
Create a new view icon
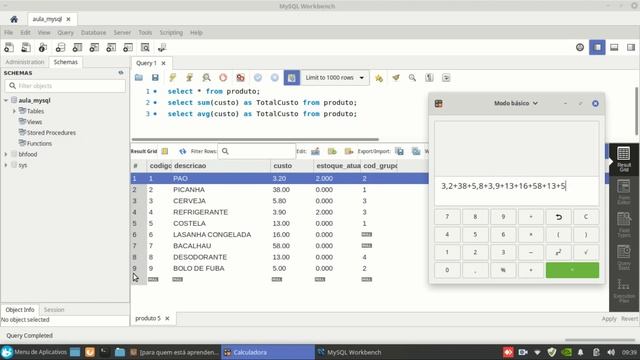94,48
